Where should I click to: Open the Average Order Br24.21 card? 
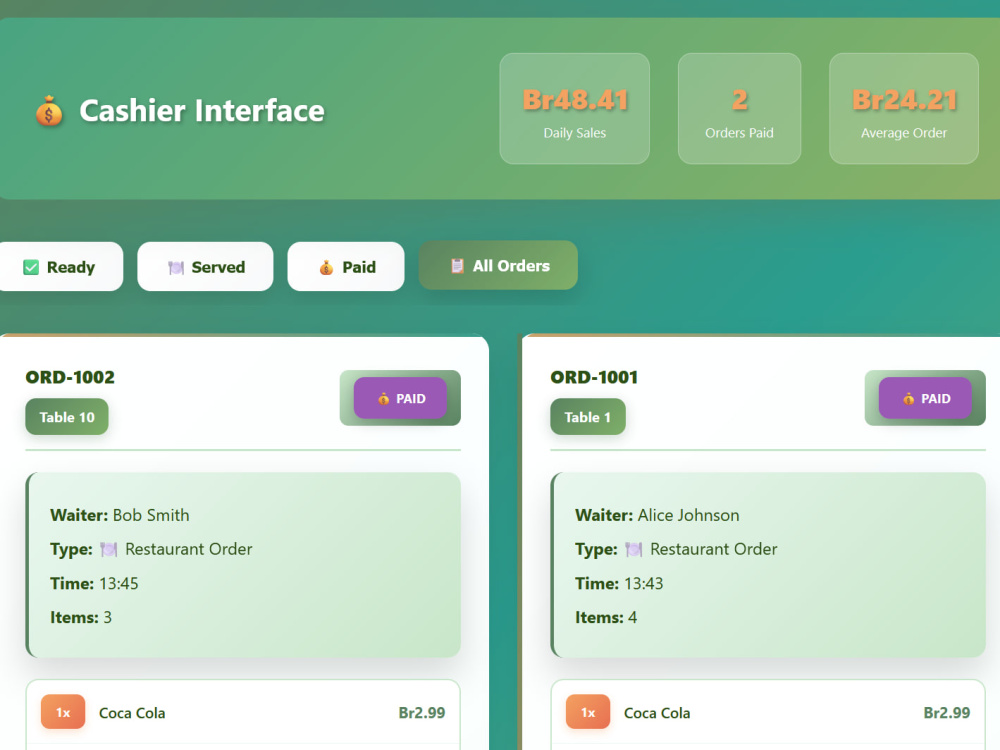pos(904,108)
